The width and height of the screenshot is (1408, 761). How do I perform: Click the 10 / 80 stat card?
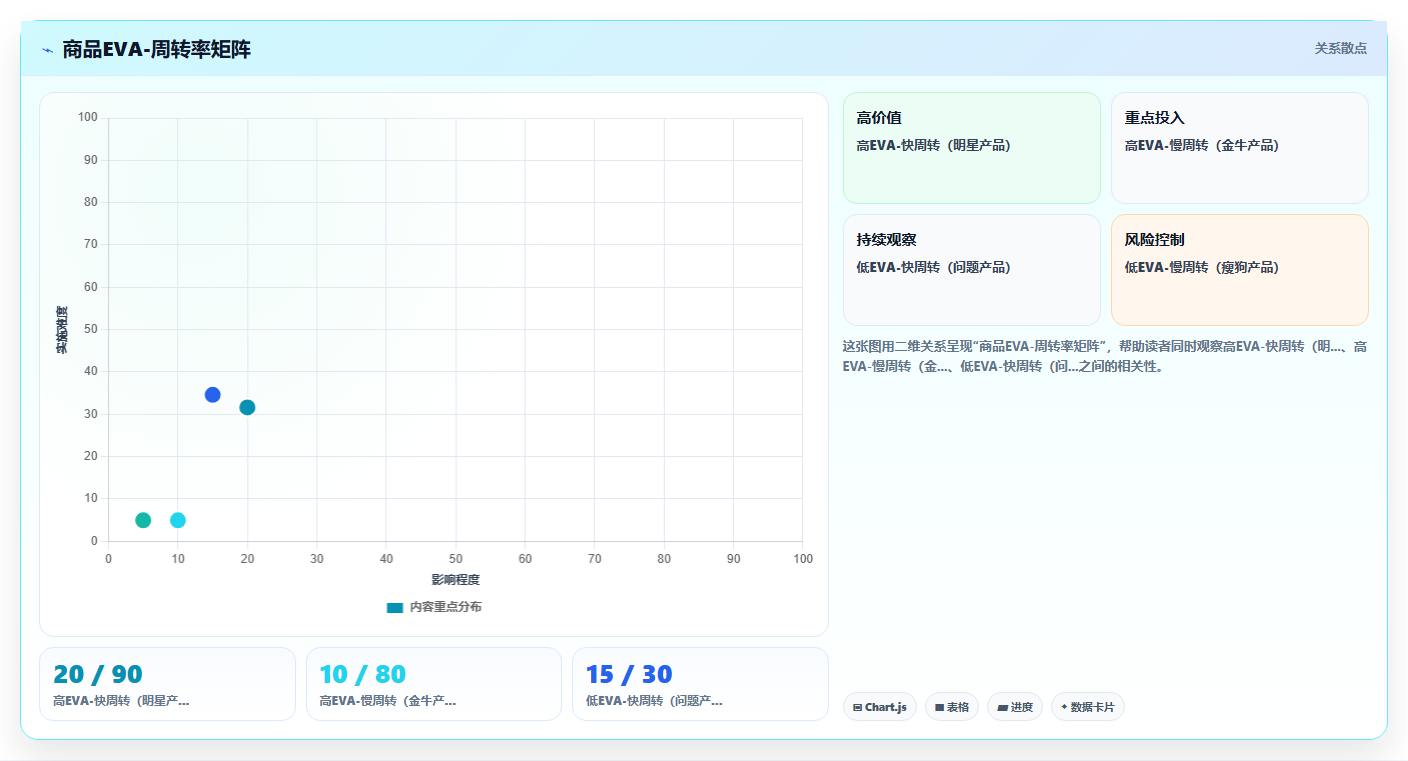pos(434,684)
